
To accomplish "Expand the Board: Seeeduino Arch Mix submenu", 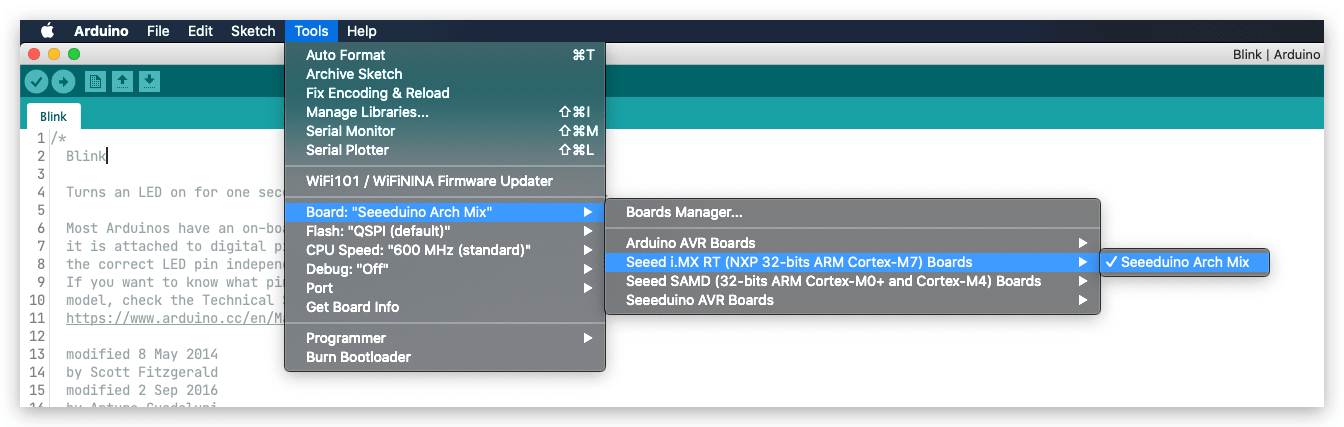I will coord(445,212).
